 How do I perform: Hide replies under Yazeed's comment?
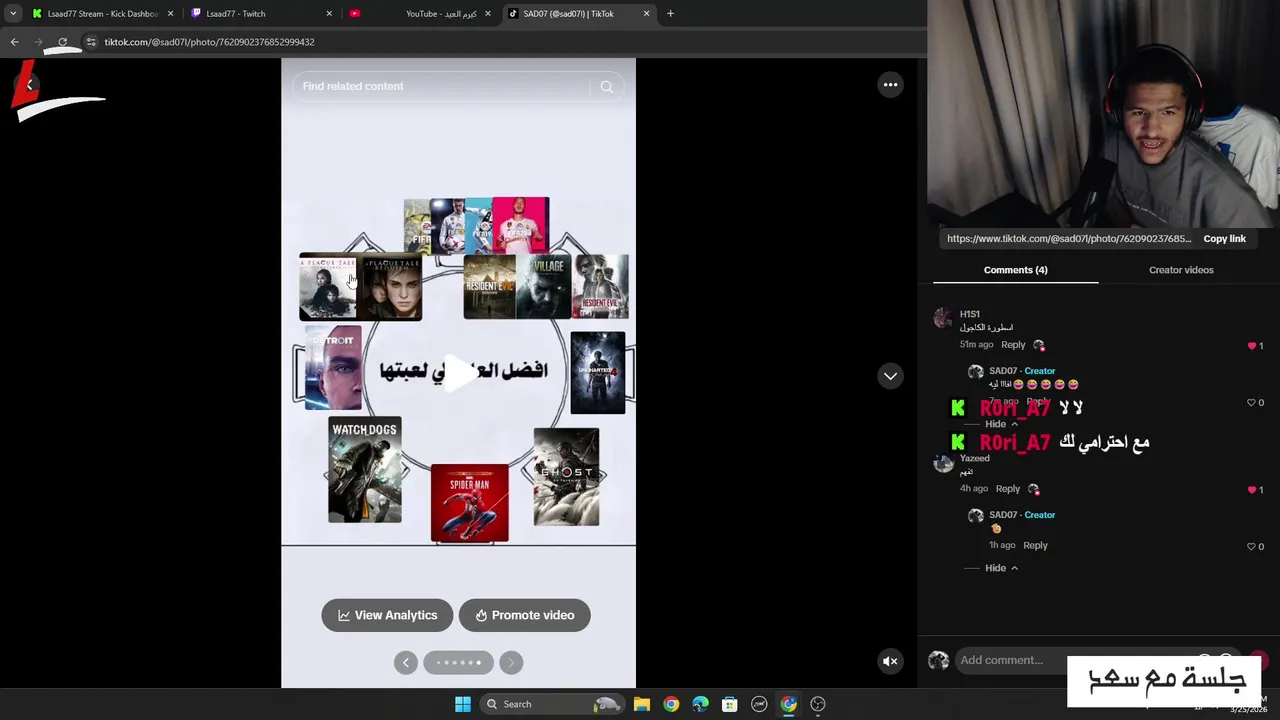(1001, 568)
